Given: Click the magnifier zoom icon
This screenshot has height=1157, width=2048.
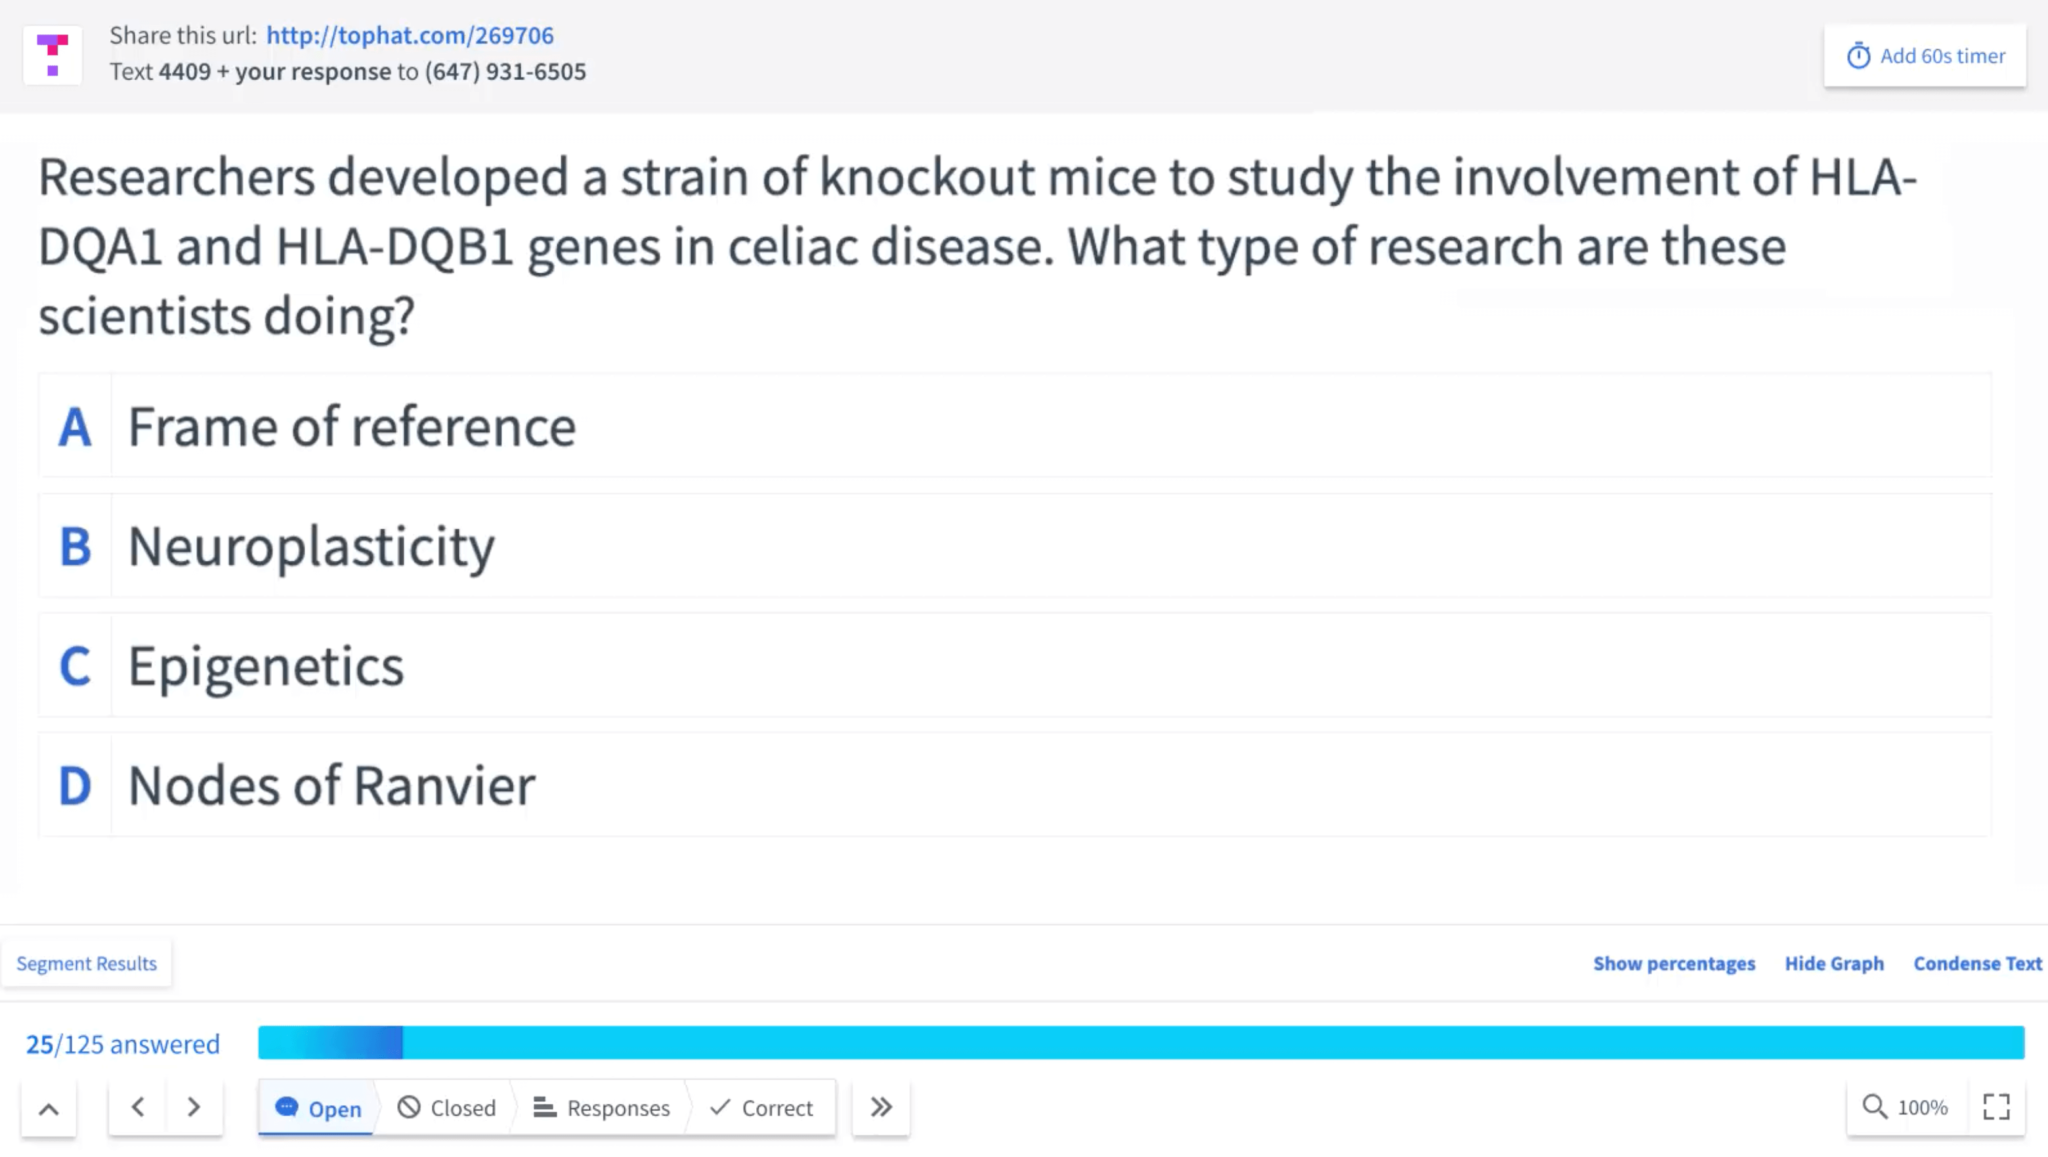Looking at the screenshot, I should [1874, 1107].
